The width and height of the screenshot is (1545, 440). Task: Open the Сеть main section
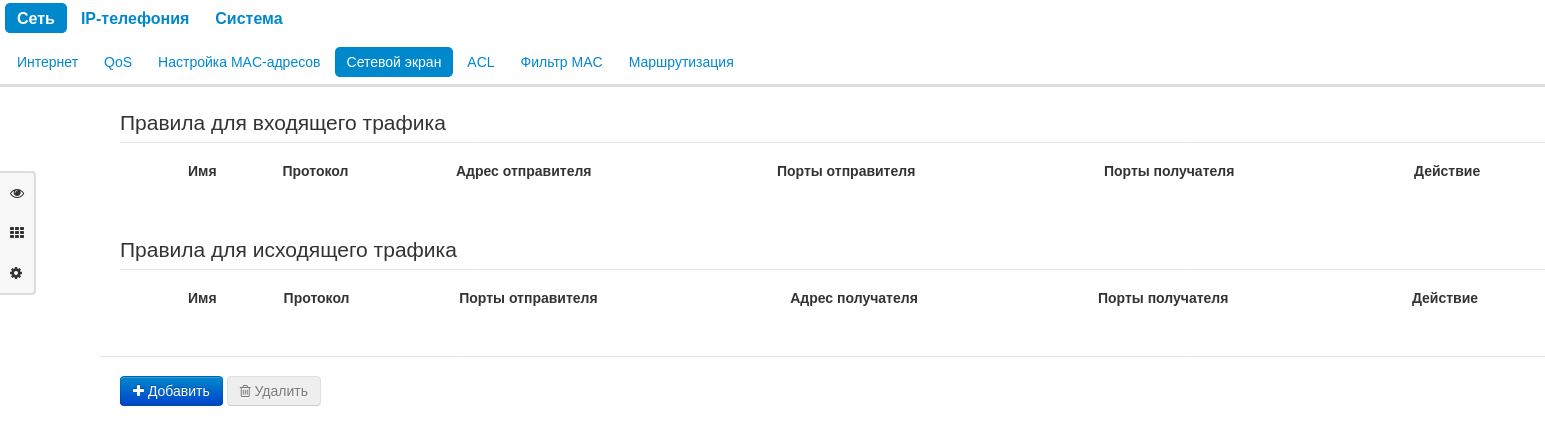(36, 18)
